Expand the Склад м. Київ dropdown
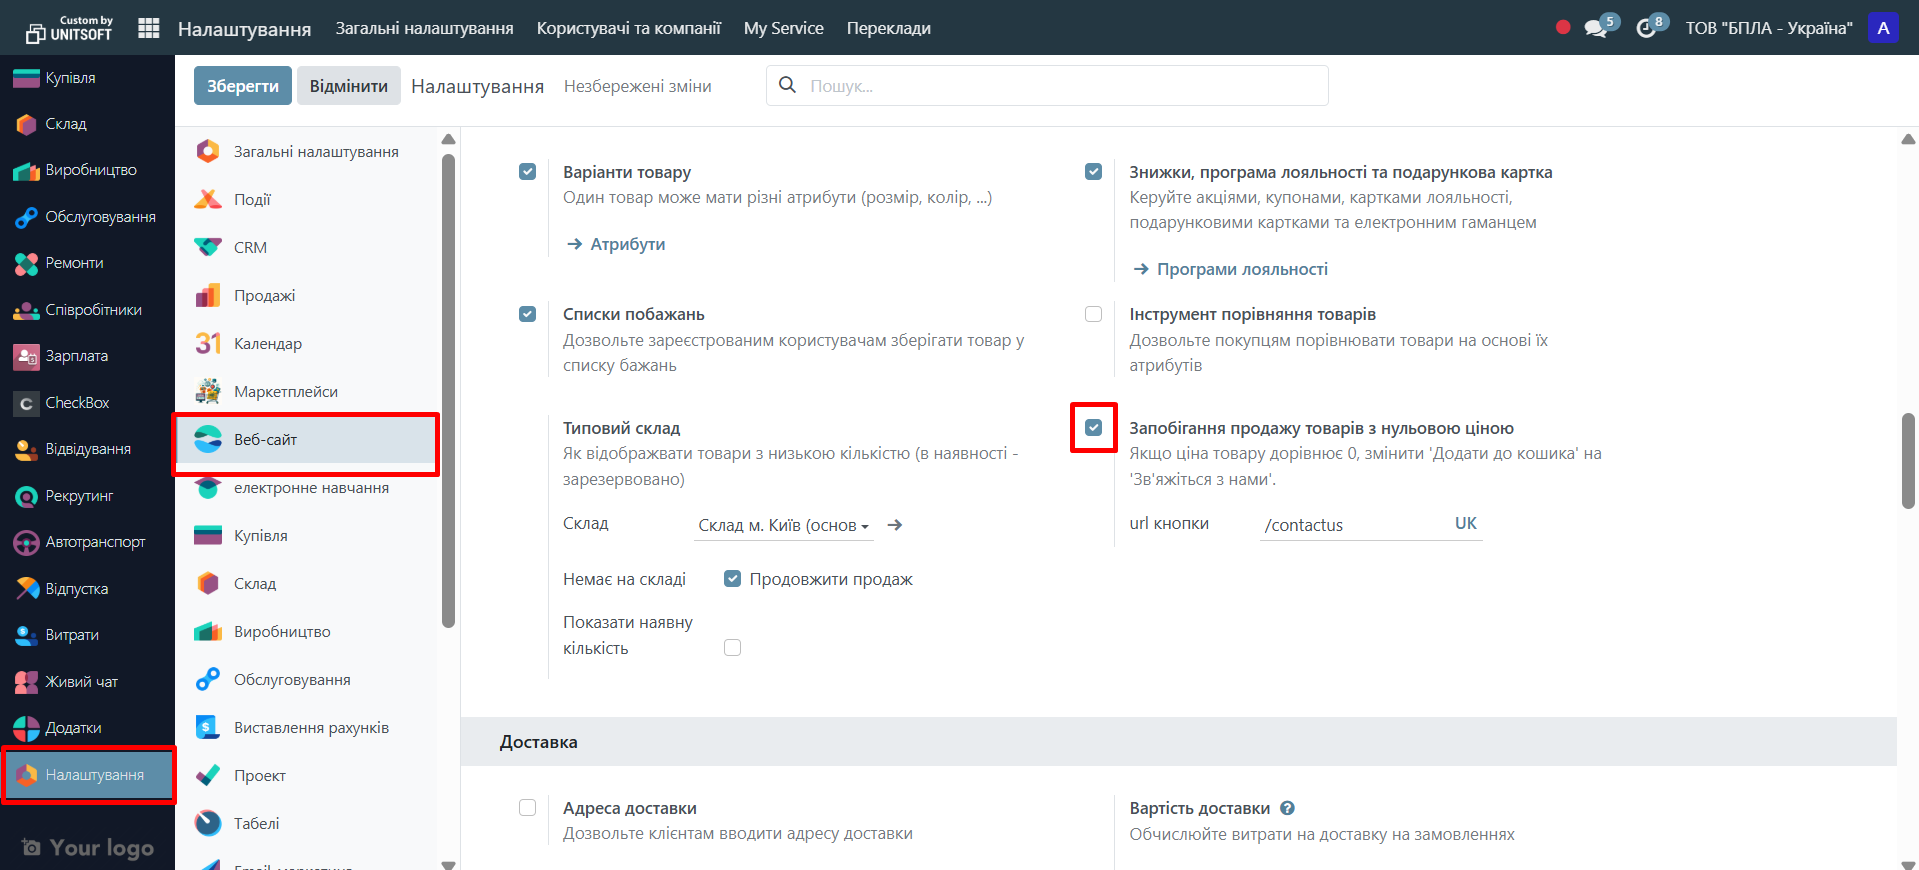 point(783,525)
